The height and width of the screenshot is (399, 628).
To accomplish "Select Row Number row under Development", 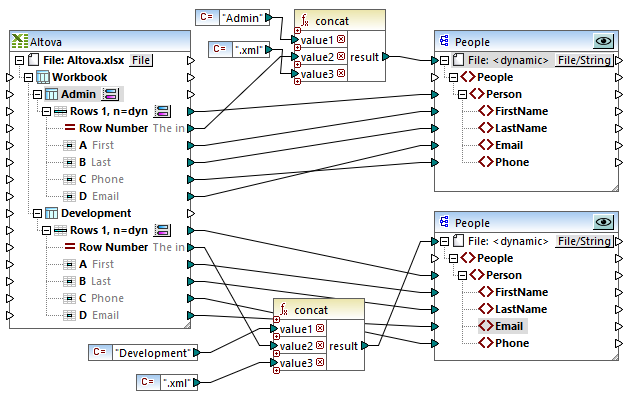I will (x=124, y=247).
